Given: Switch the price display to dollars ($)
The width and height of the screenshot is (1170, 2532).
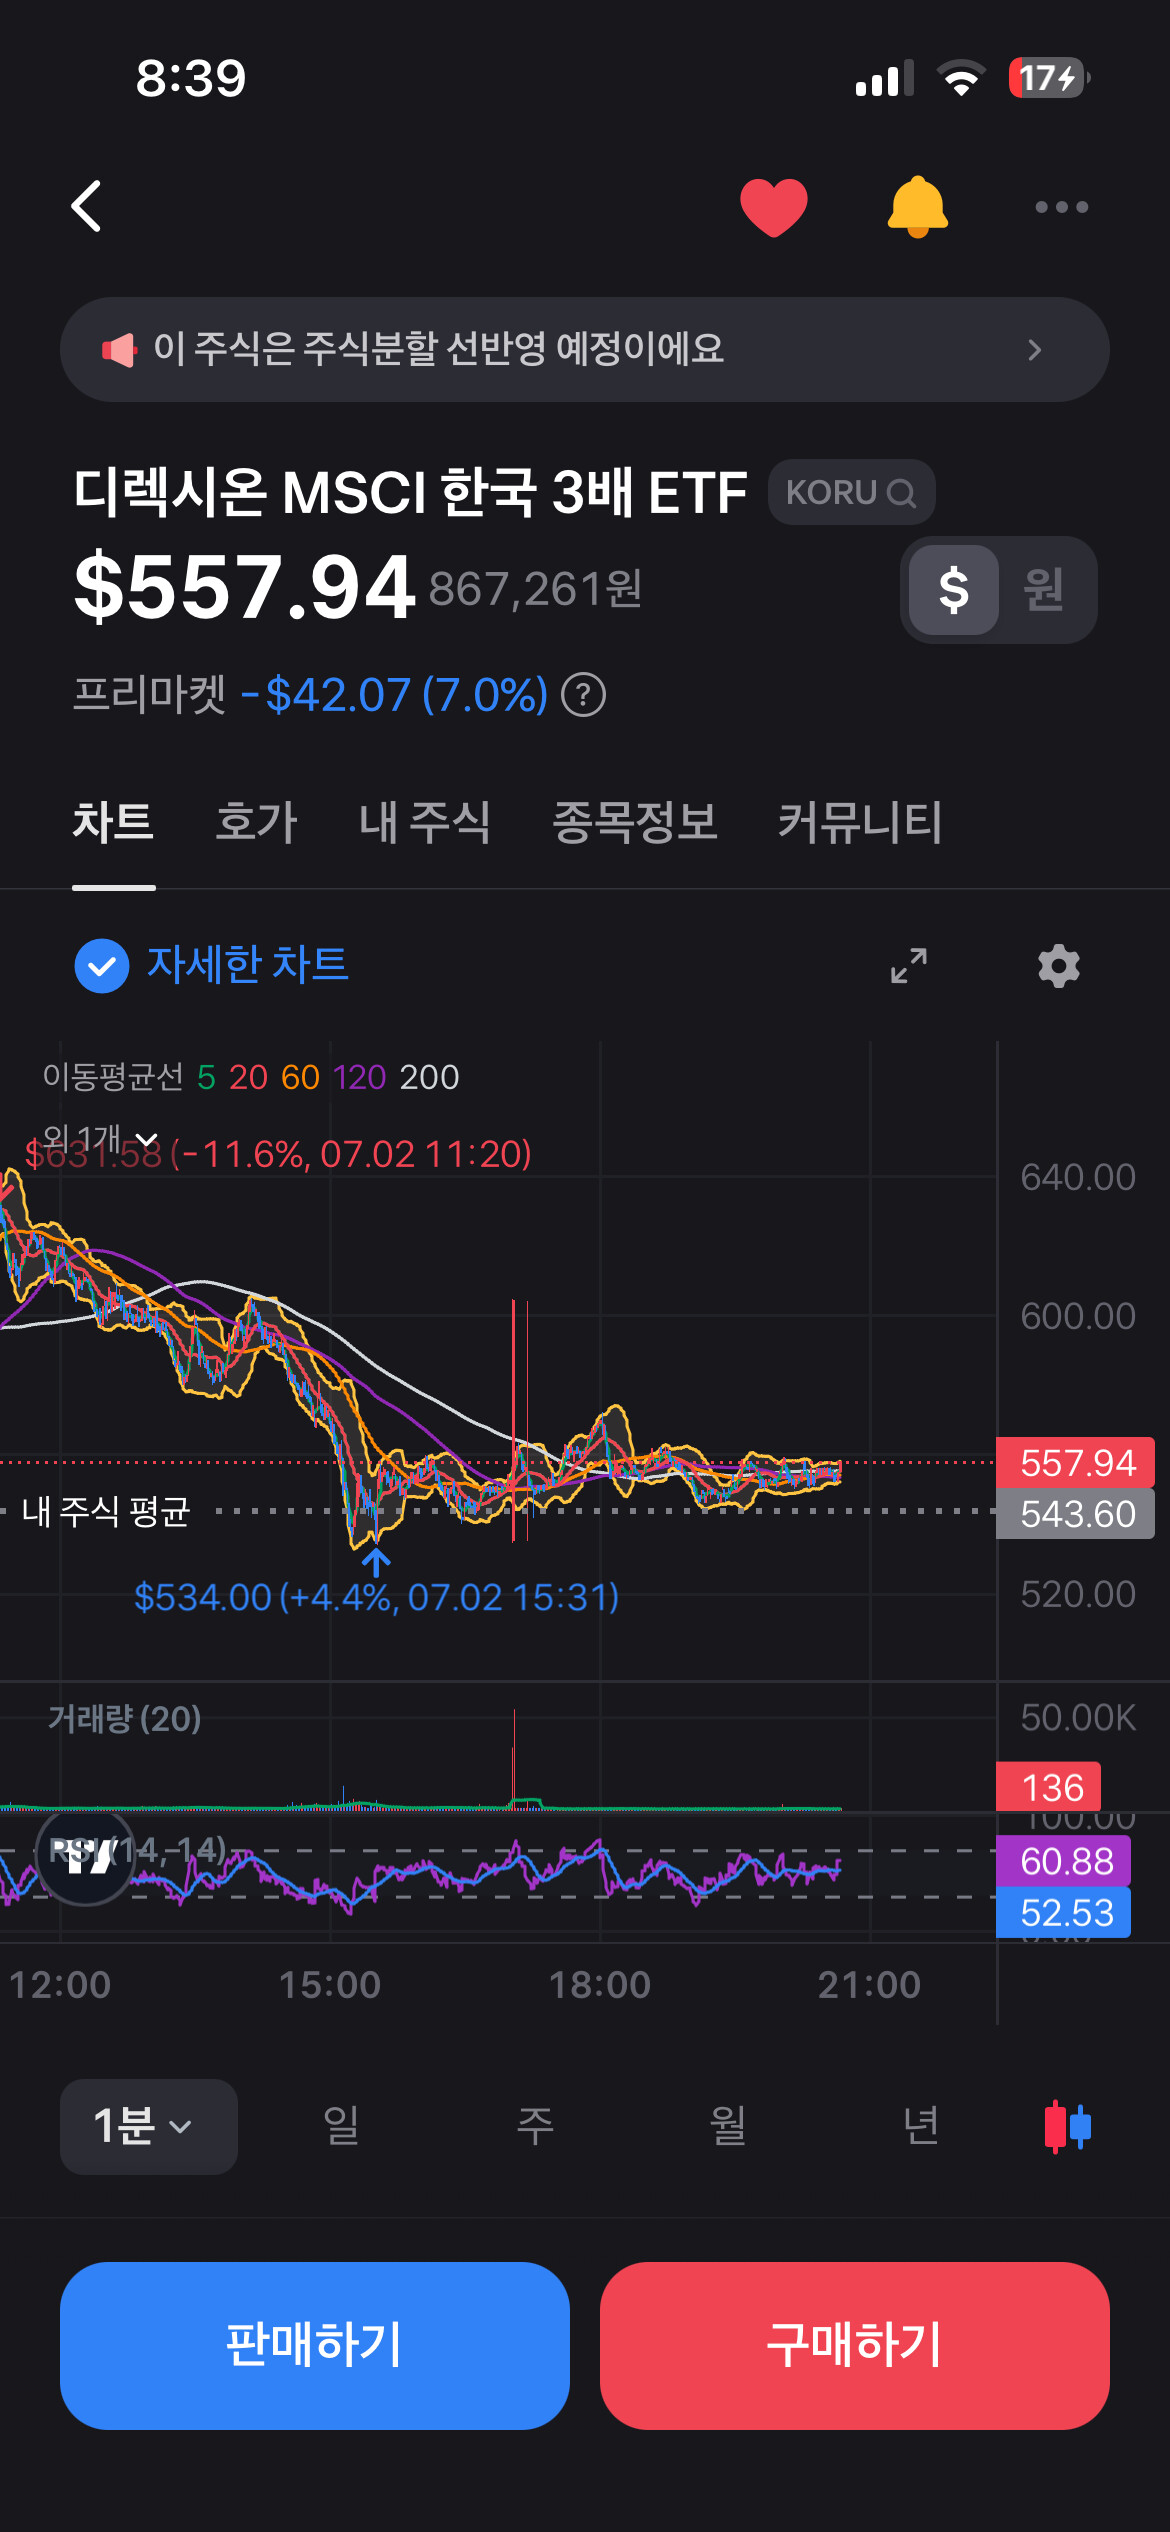Looking at the screenshot, I should 954,589.
